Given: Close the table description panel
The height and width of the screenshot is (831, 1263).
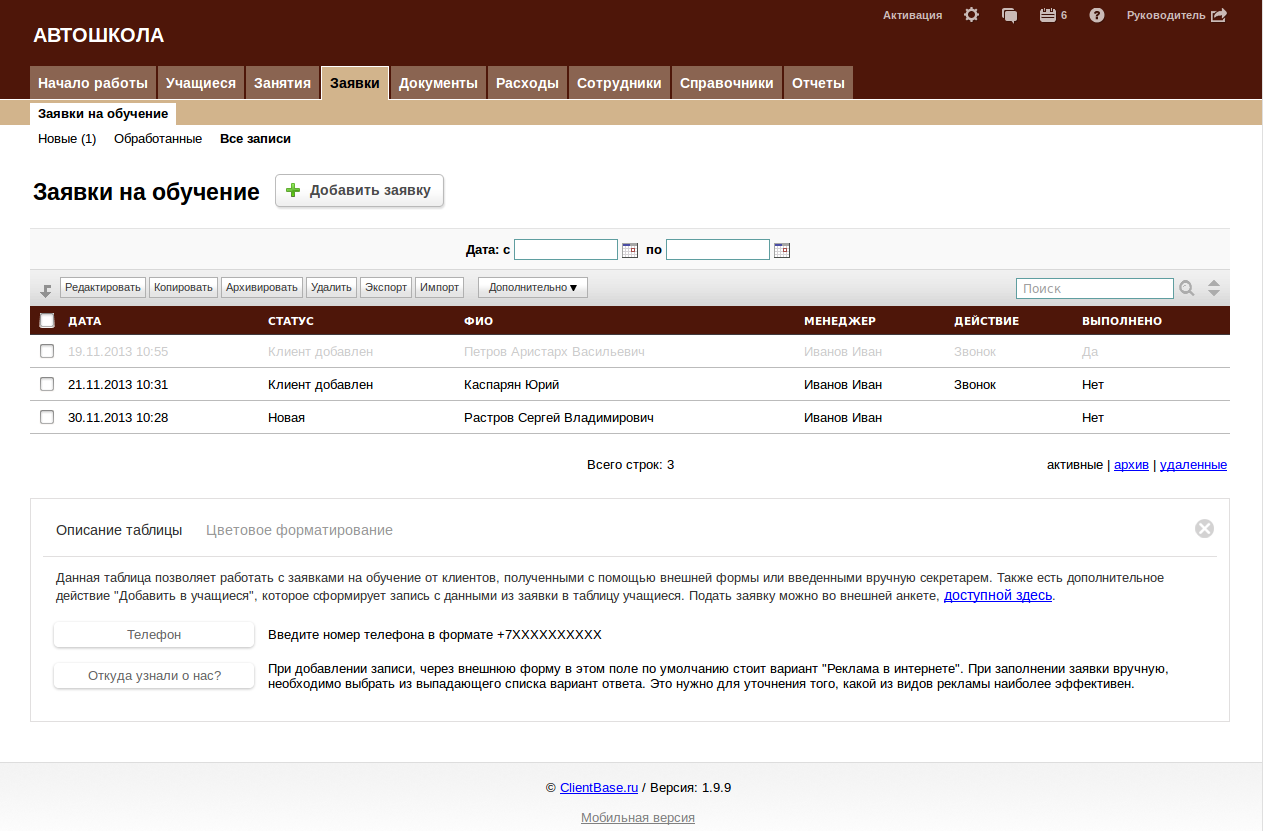Looking at the screenshot, I should pos(1204,528).
